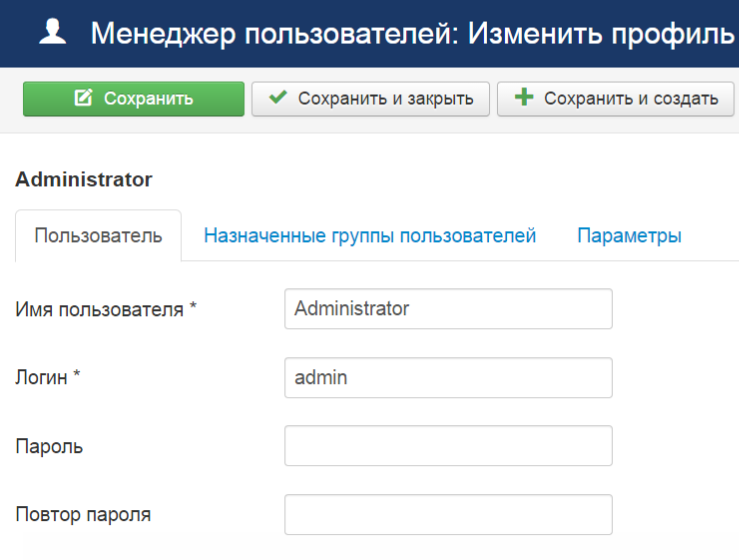The height and width of the screenshot is (560, 739).
Task: Click the Логин * label
Action: (48, 378)
